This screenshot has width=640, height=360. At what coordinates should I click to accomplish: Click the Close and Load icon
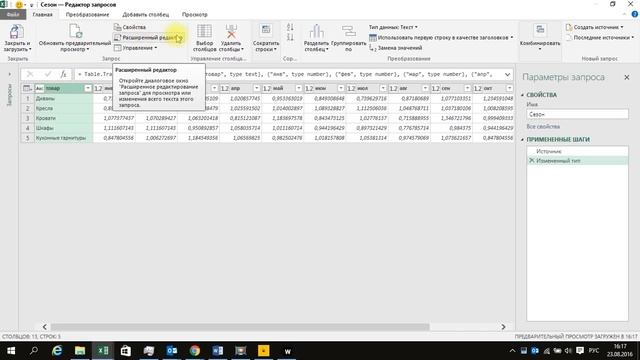17,32
